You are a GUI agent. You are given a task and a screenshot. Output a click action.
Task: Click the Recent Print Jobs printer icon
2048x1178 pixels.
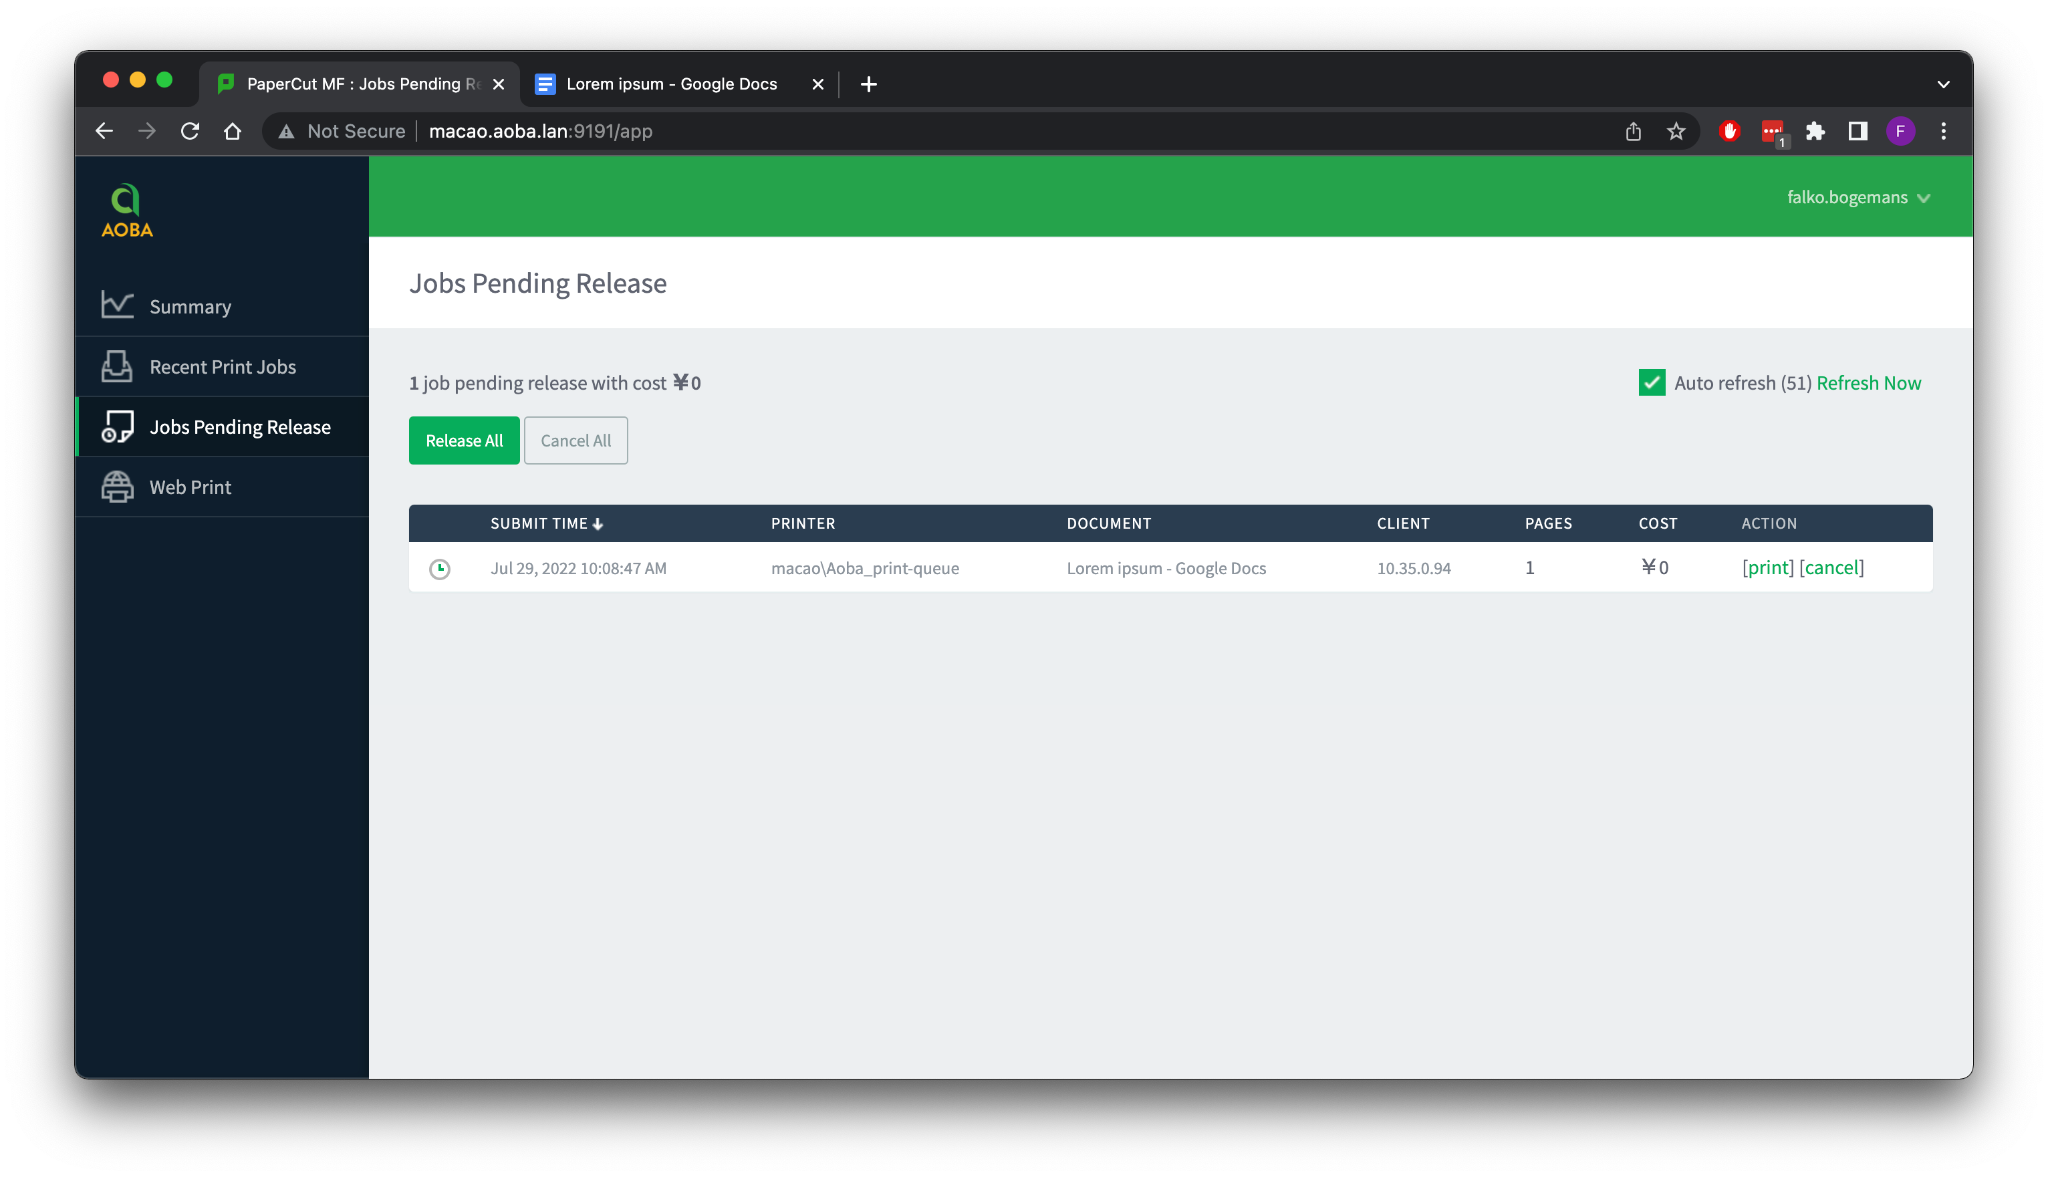point(117,366)
